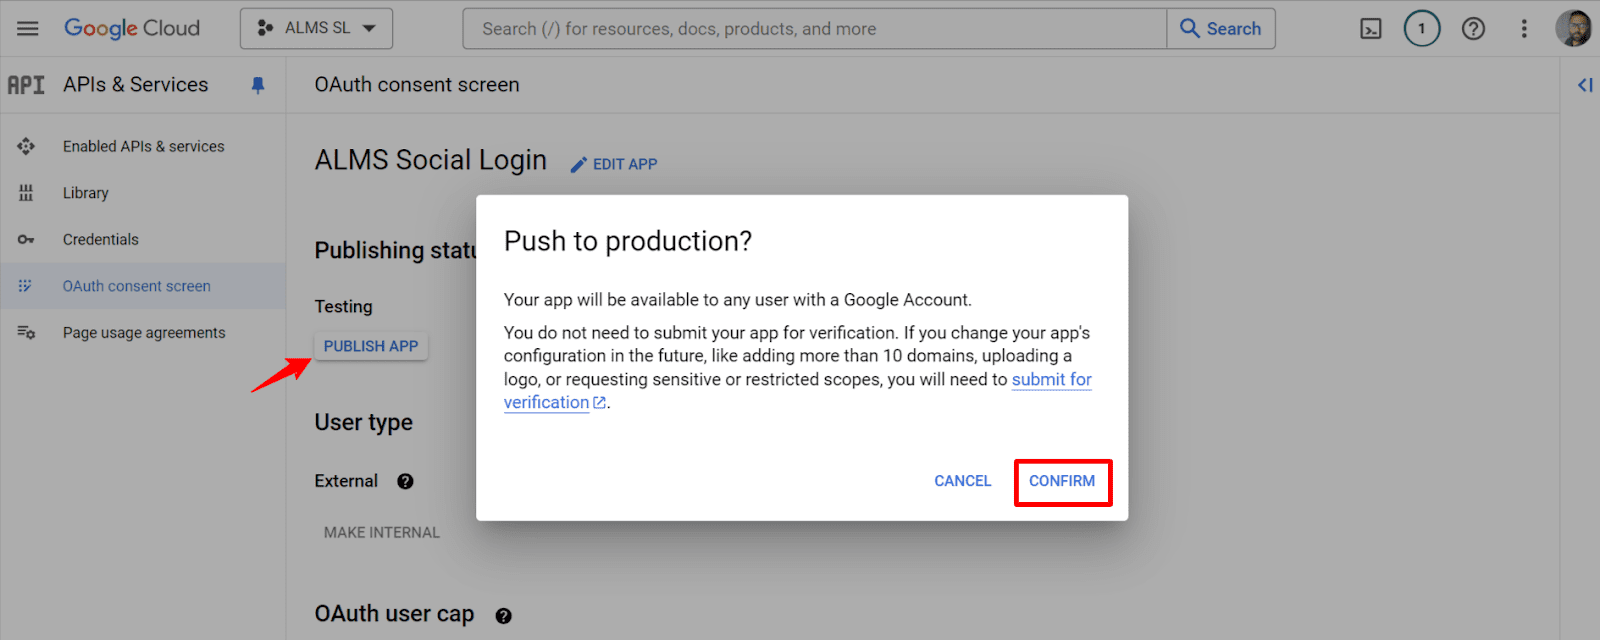Click the ALMS Social Login app name

pyautogui.click(x=431, y=160)
